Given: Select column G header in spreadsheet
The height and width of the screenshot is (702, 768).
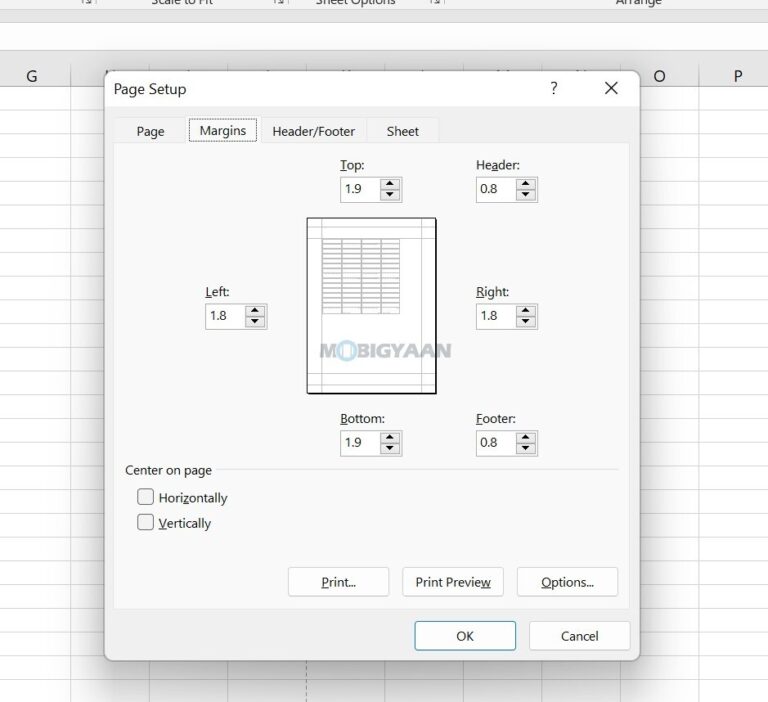Looking at the screenshot, I should coord(32,76).
